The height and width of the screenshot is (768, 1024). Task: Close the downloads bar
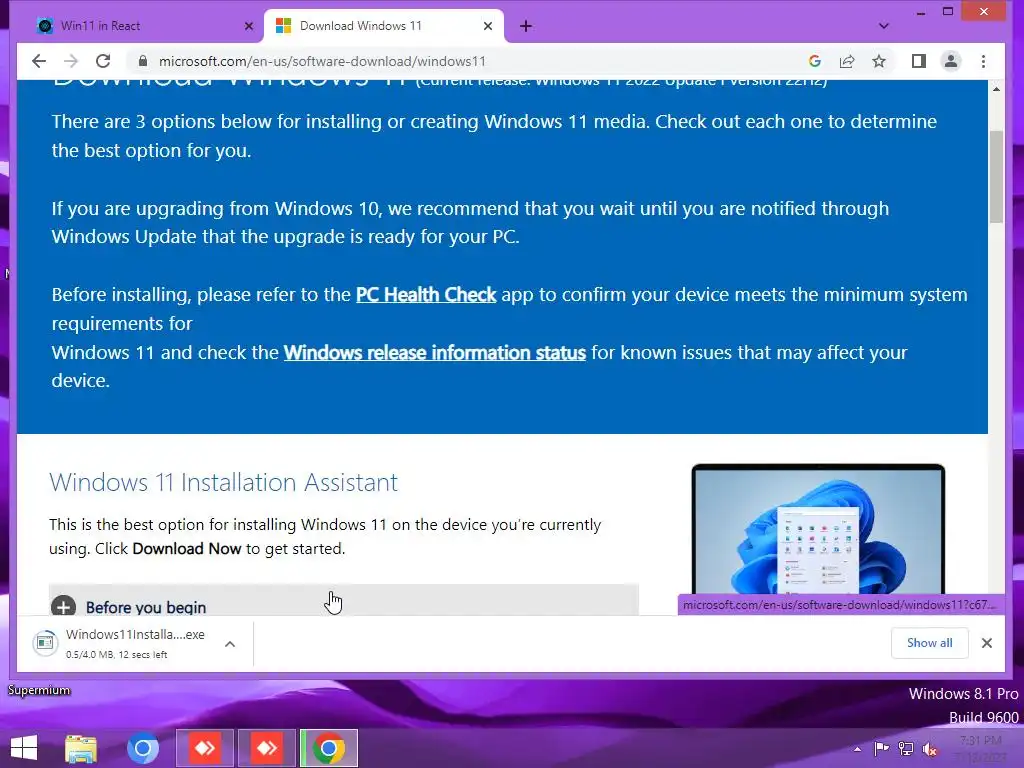tap(987, 643)
